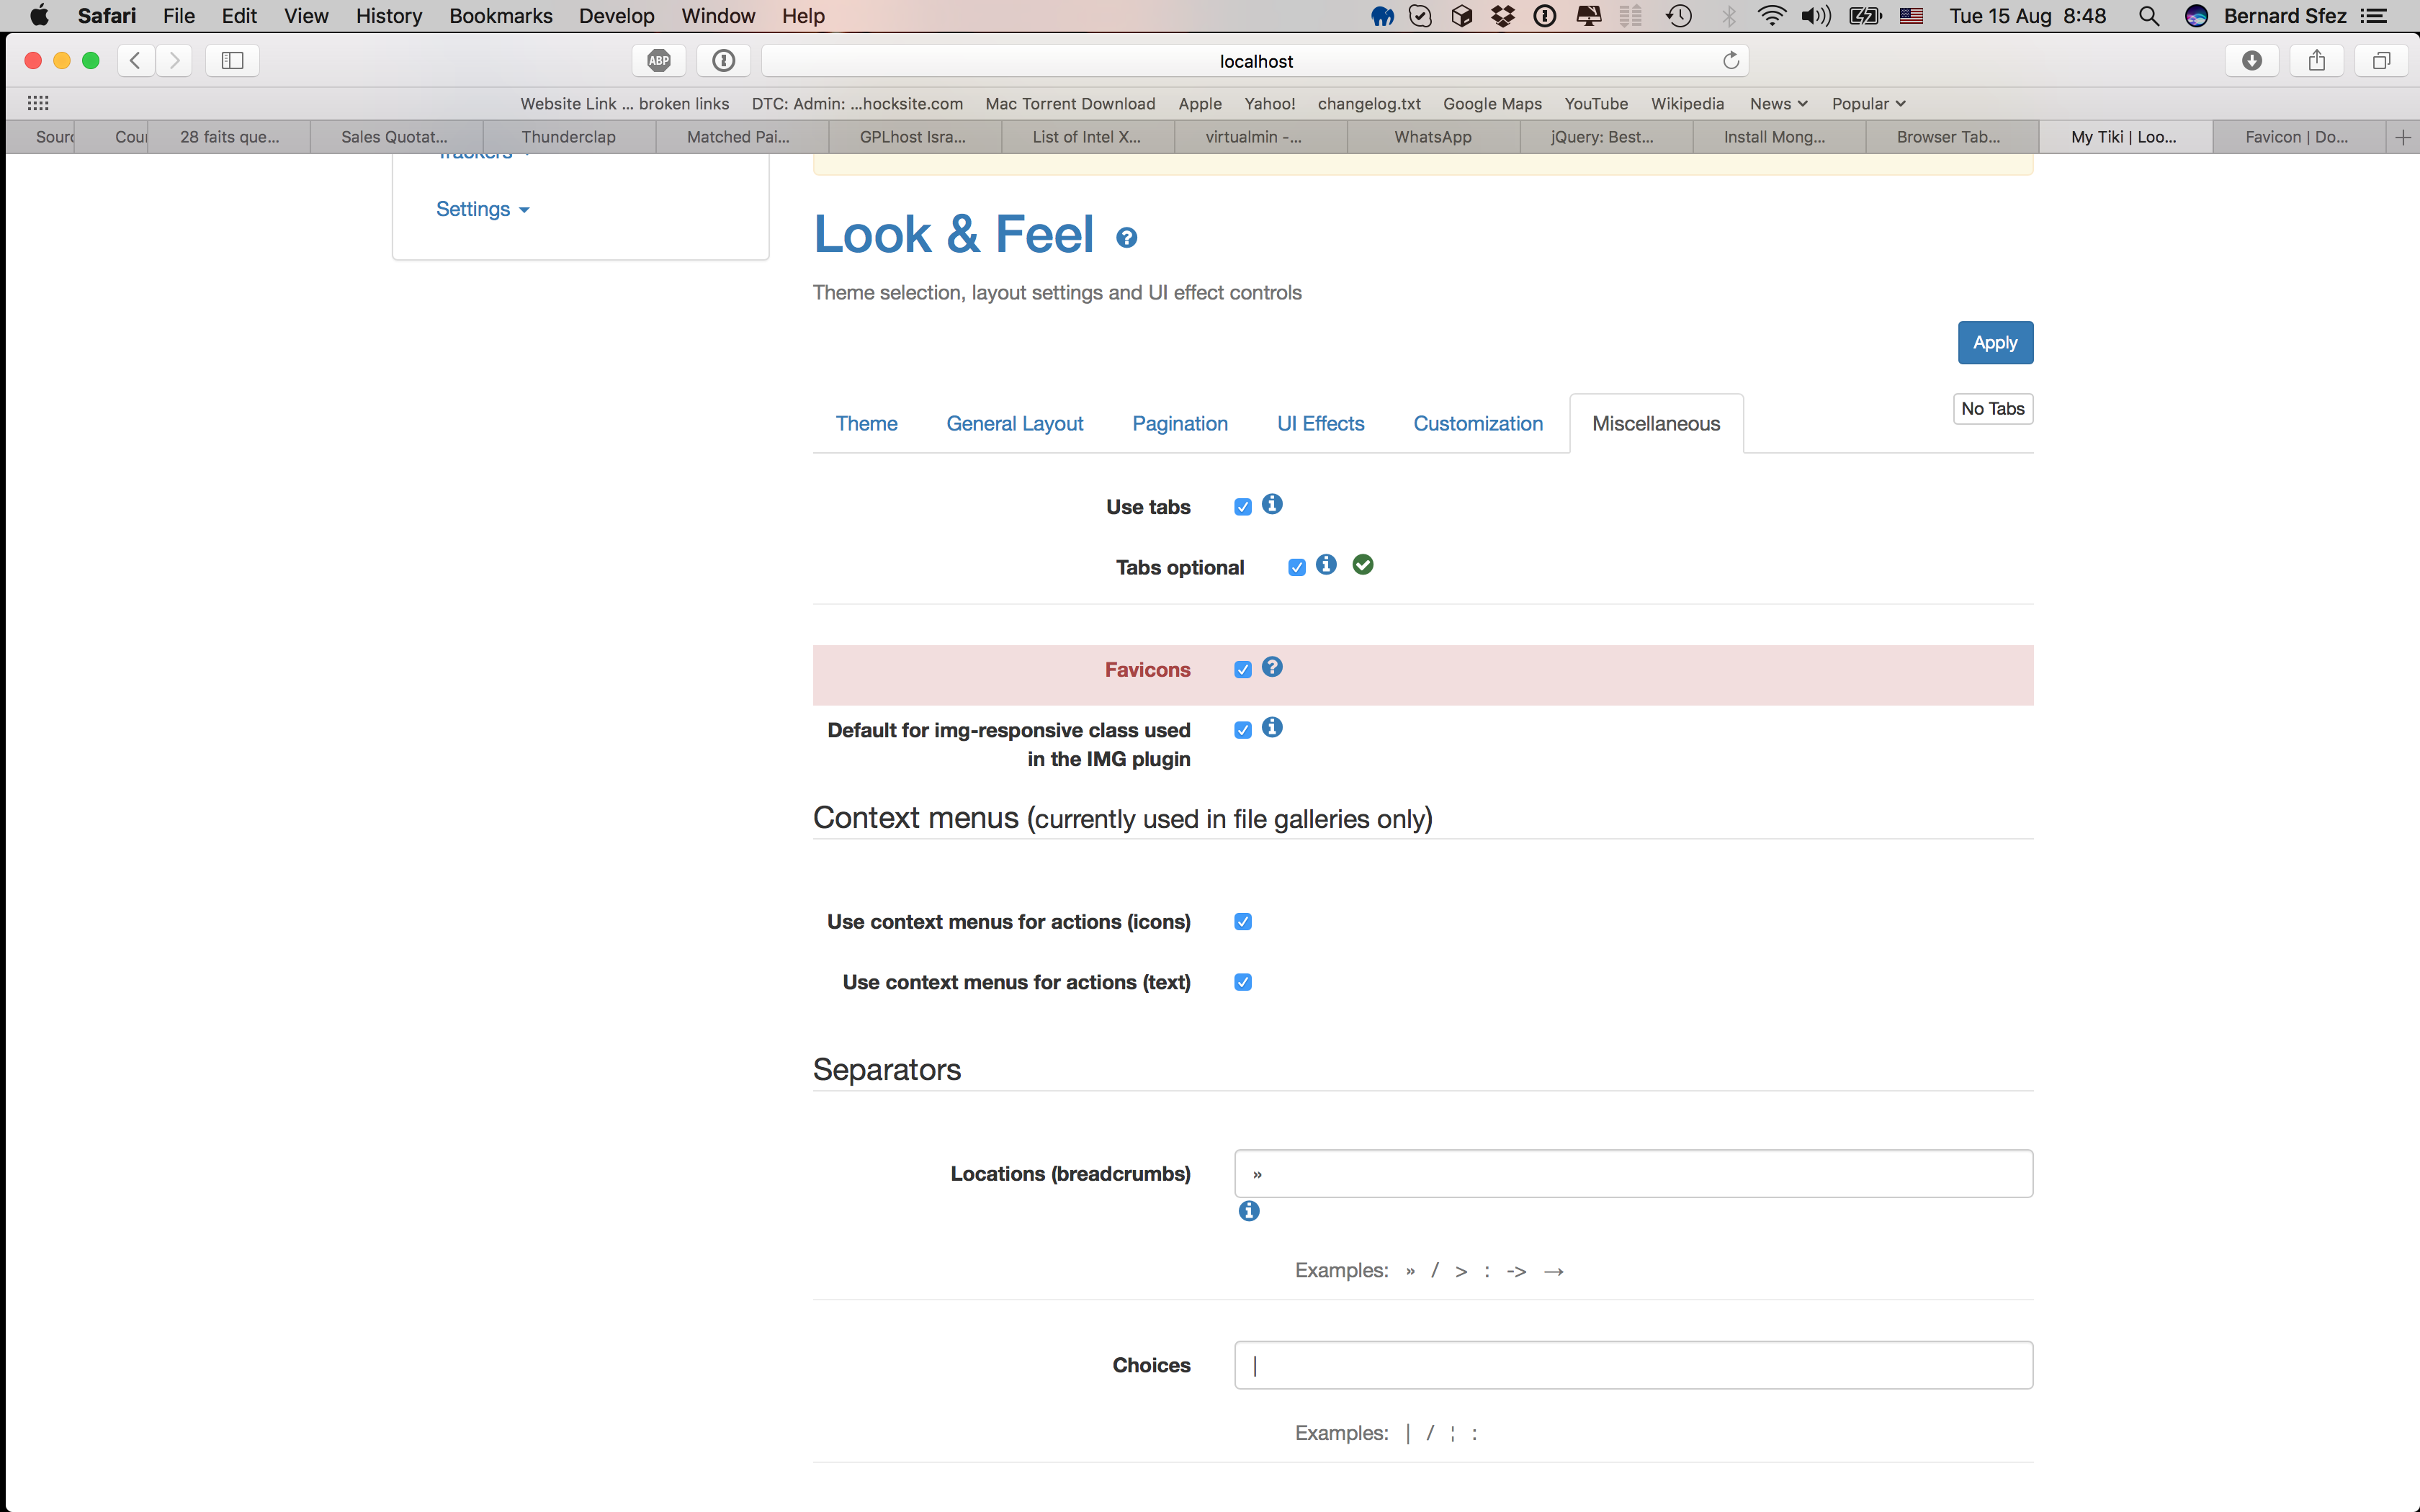Add a new Safari tab
Screen dimensions: 2420x1512
point(2403,137)
